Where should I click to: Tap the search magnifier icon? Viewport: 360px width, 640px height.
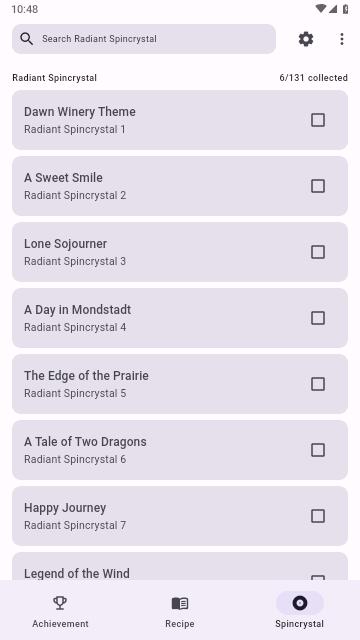coord(27,39)
